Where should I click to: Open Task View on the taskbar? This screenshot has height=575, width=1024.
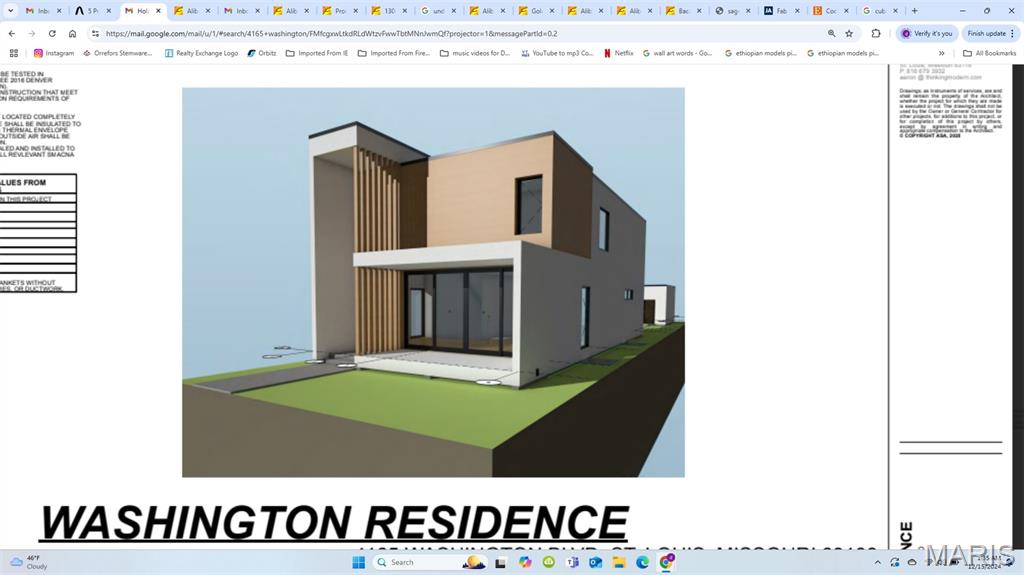501,562
